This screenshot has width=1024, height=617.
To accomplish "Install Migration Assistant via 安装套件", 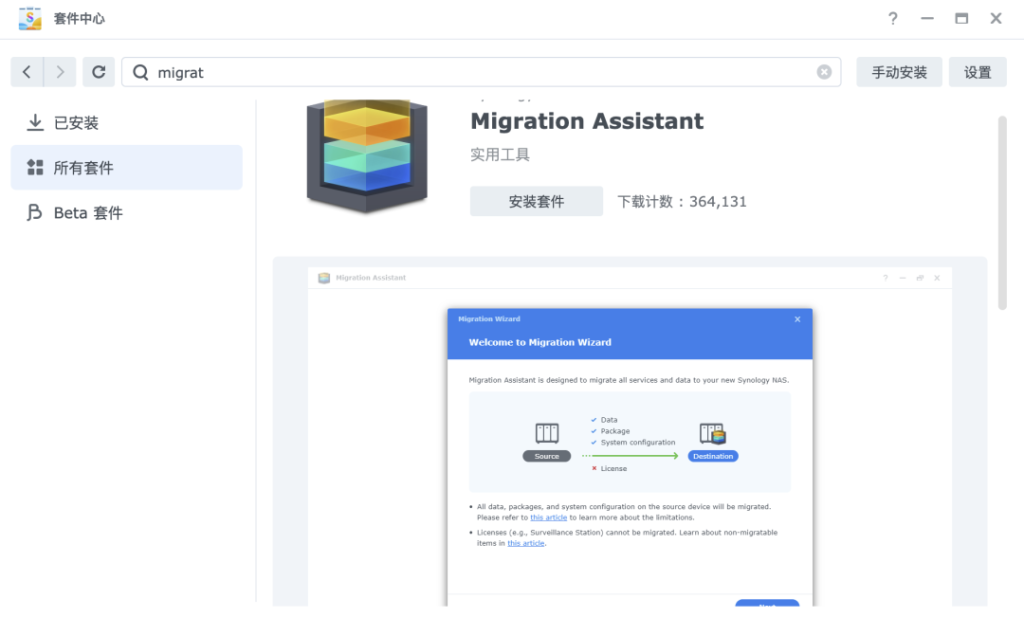I will click(536, 201).
